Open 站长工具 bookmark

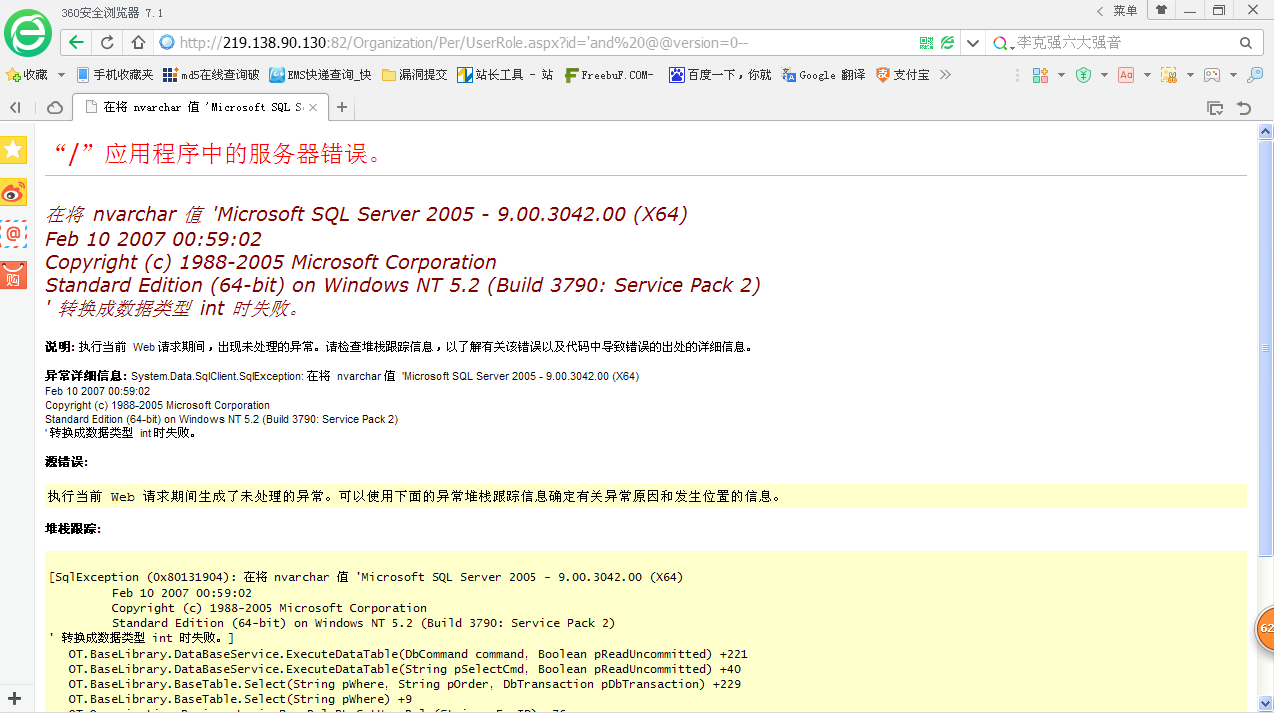[x=505, y=75]
